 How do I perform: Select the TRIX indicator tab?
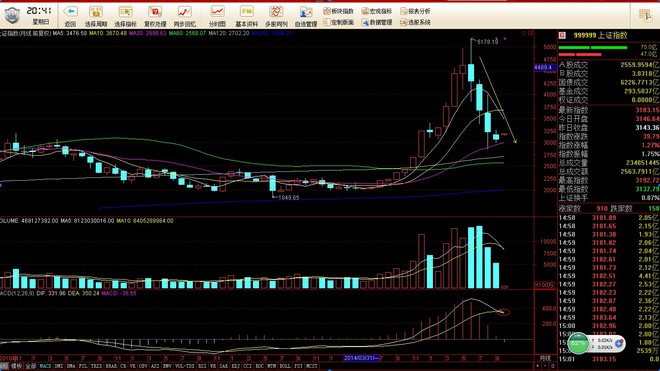97,366
